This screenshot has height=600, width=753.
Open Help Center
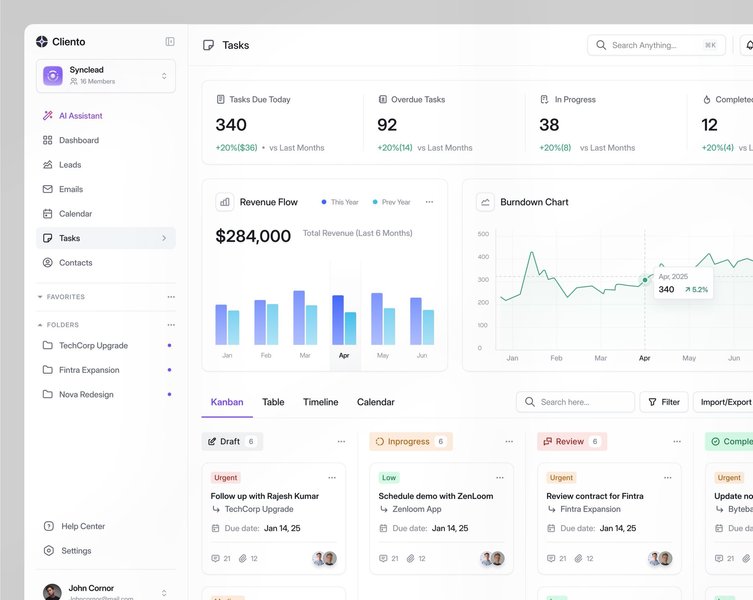point(74,526)
